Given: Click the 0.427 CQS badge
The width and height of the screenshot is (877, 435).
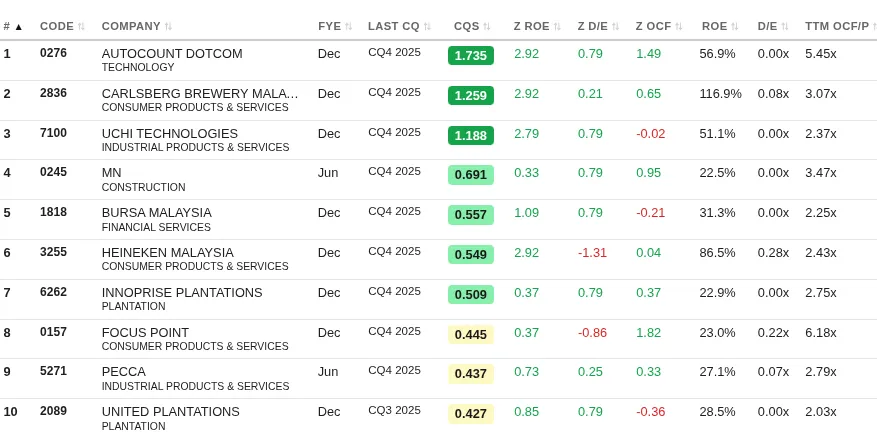Looking at the screenshot, I should [x=471, y=414].
